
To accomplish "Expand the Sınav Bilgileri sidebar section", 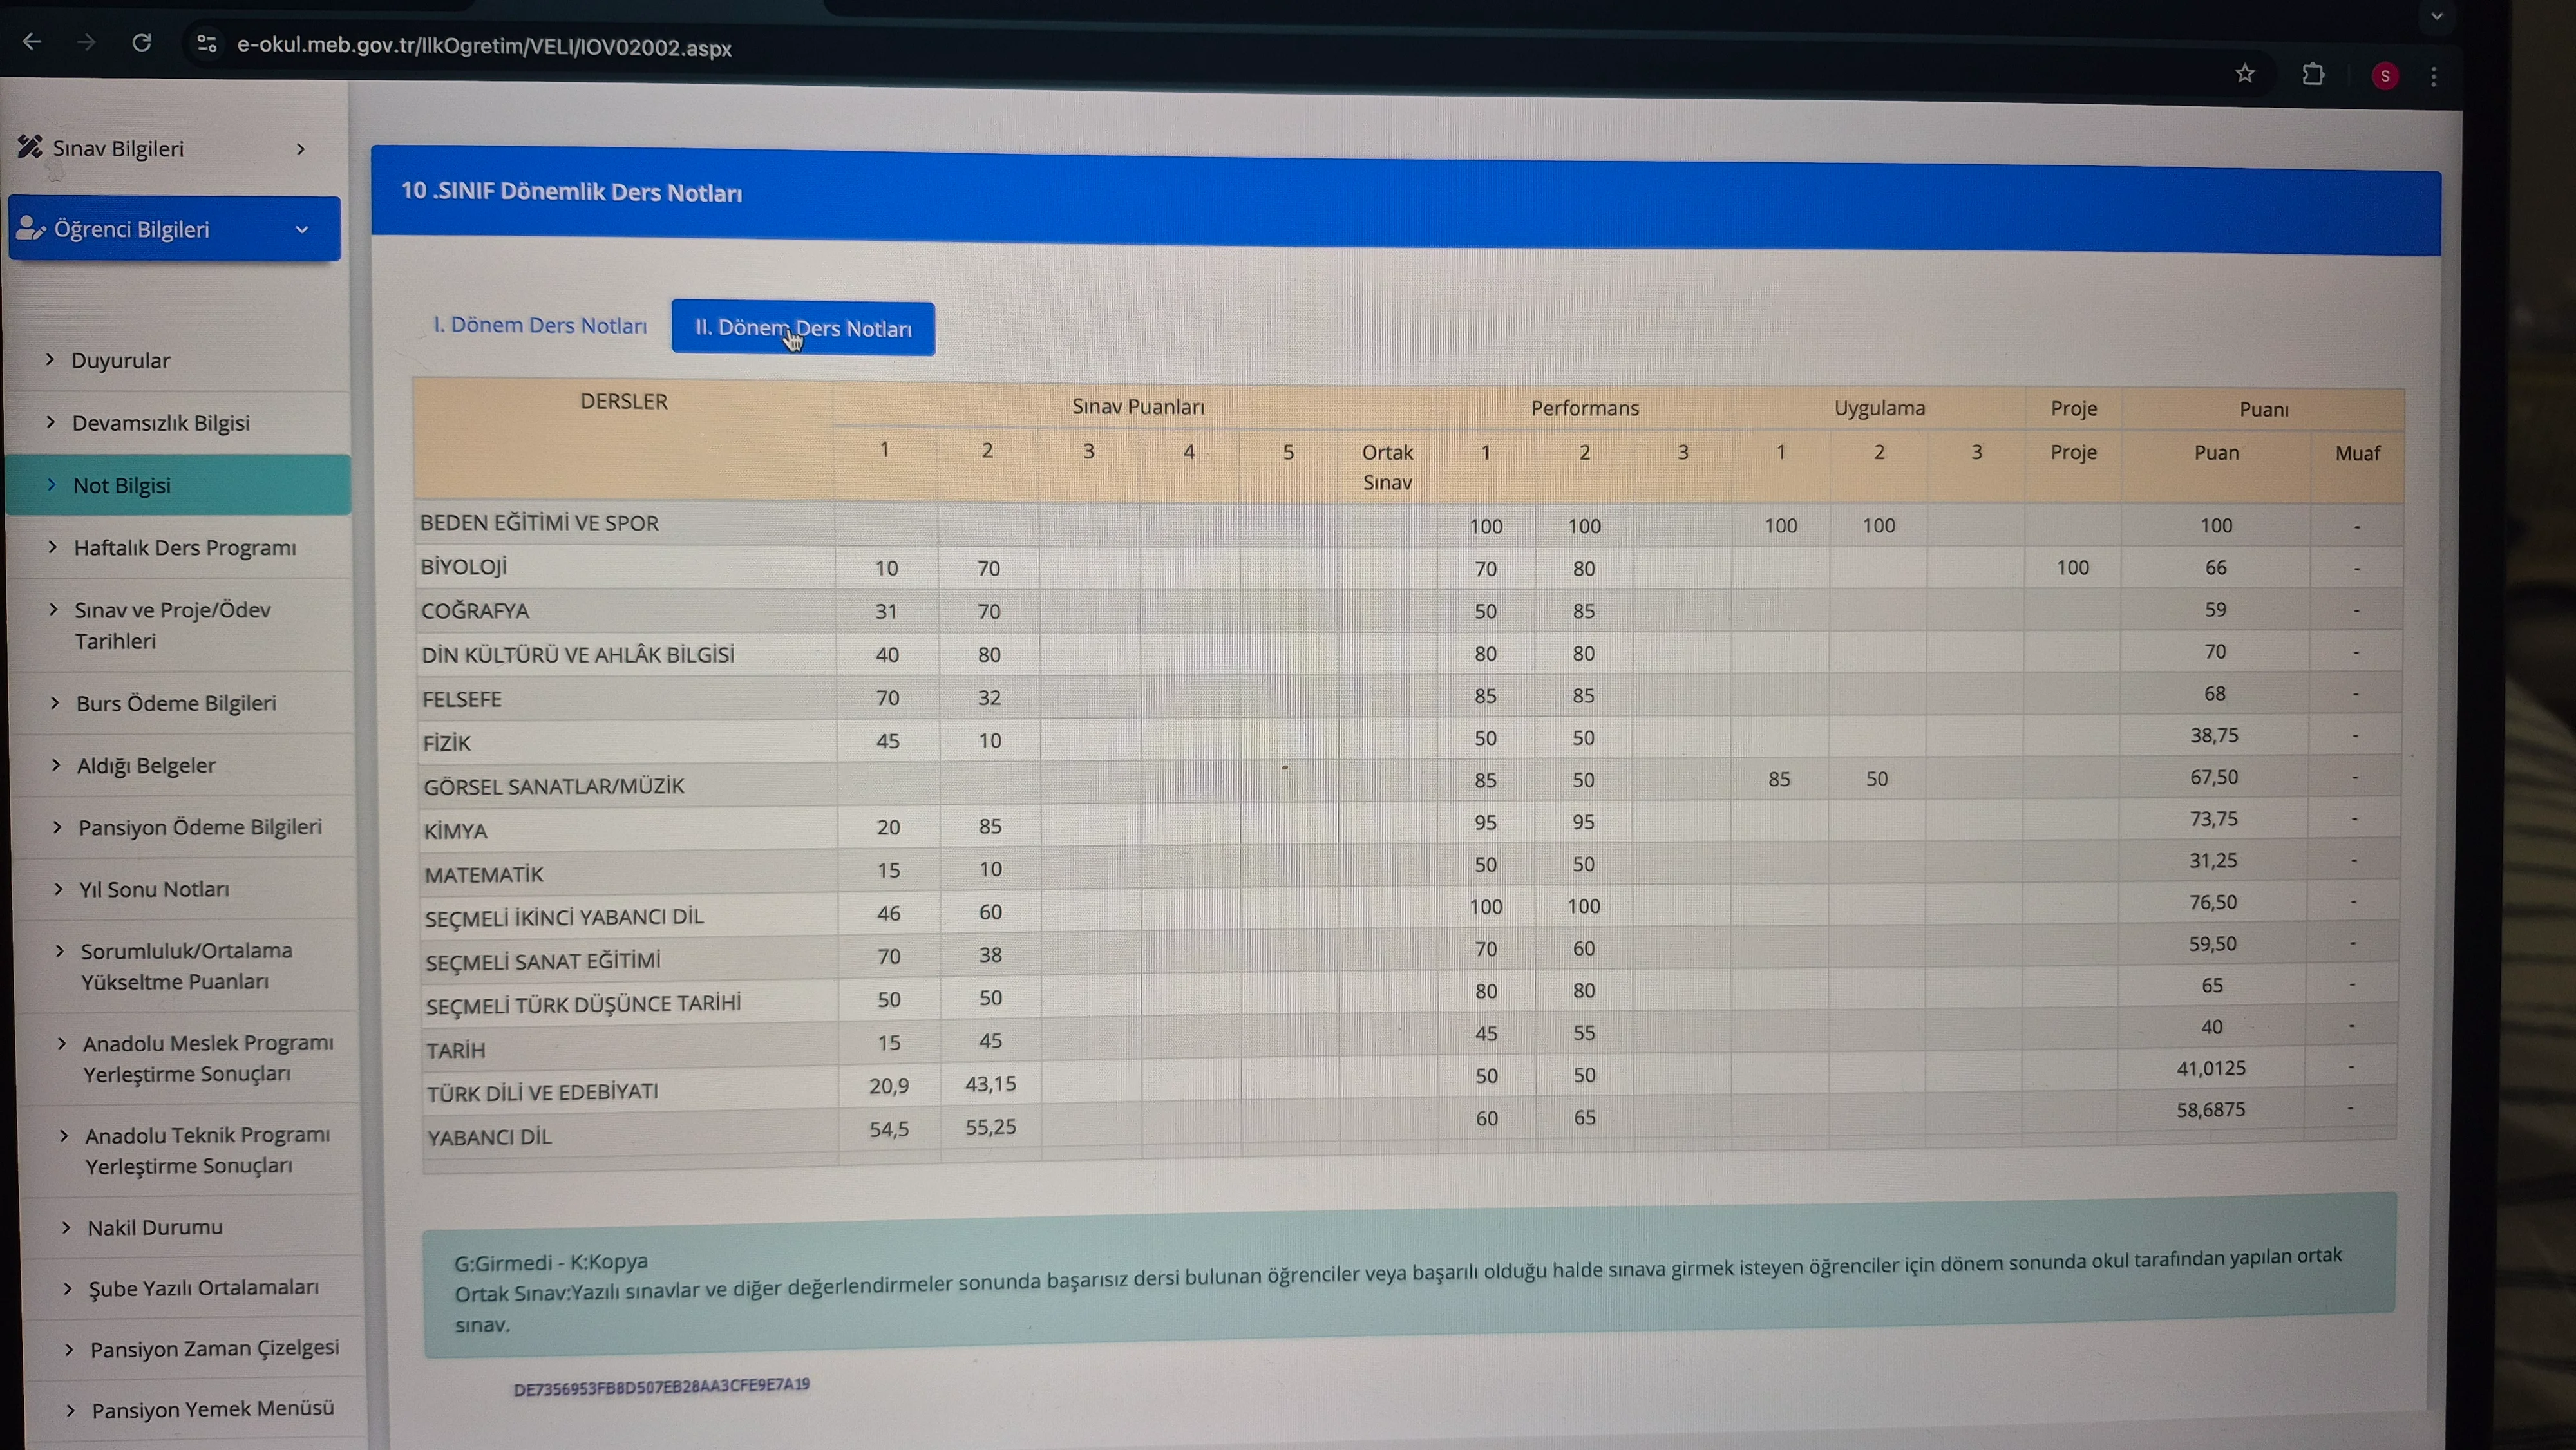I will (x=160, y=149).
